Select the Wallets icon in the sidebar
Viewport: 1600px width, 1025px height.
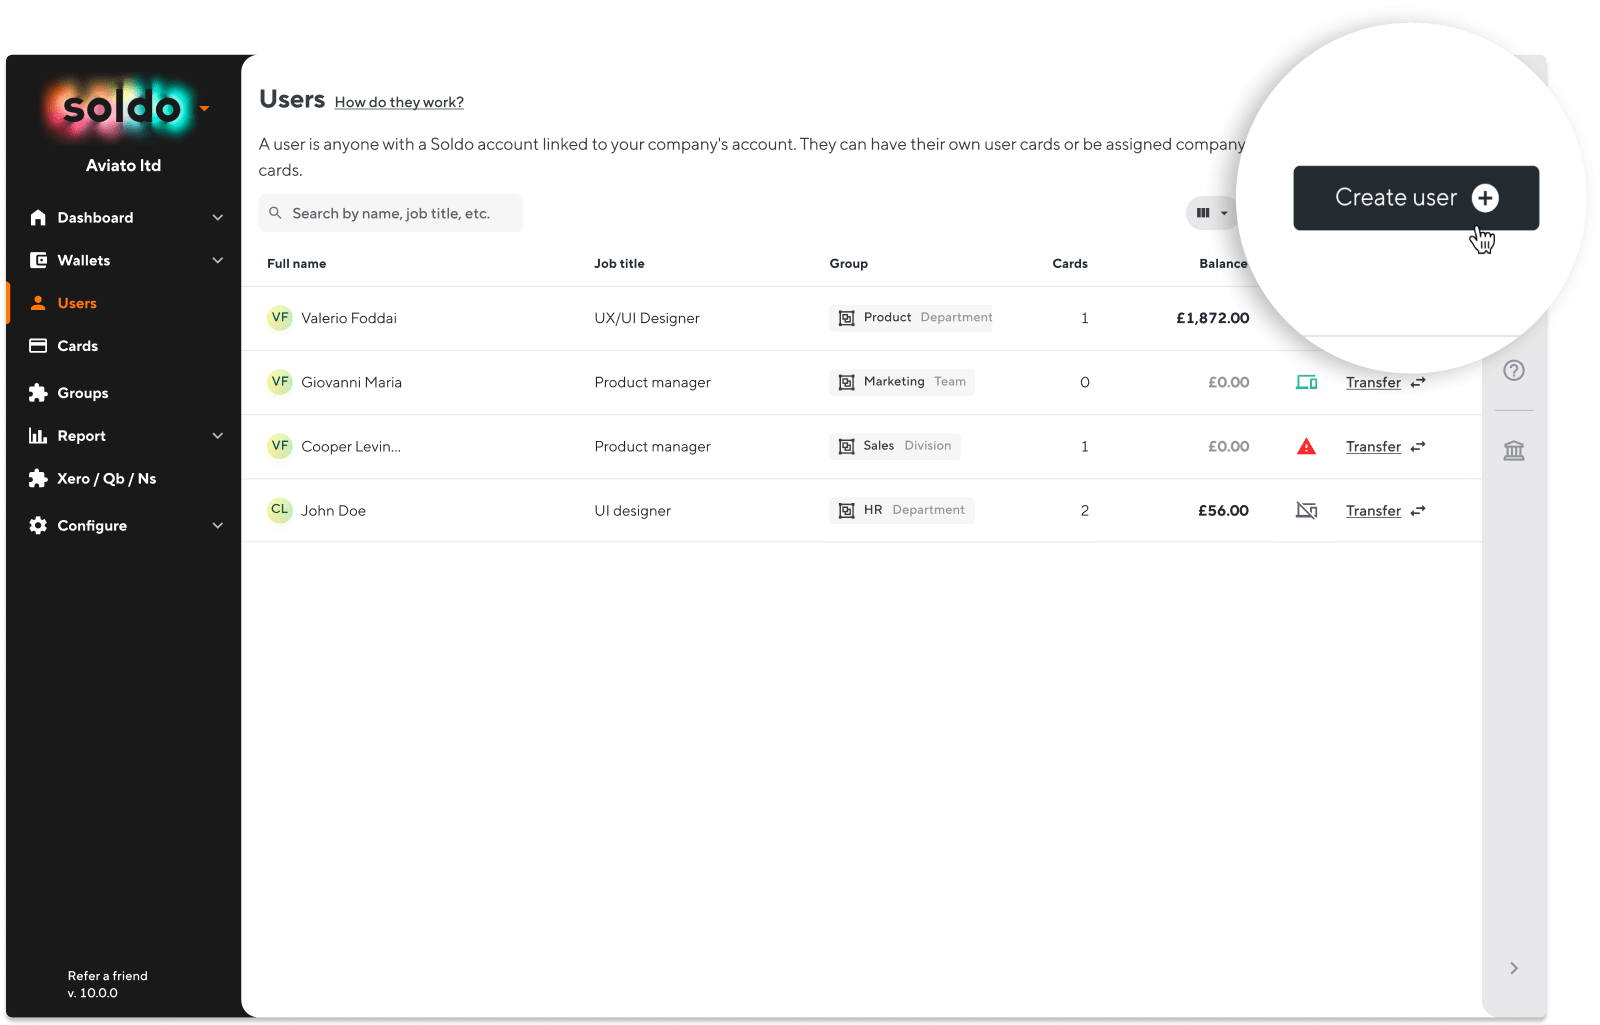(37, 260)
